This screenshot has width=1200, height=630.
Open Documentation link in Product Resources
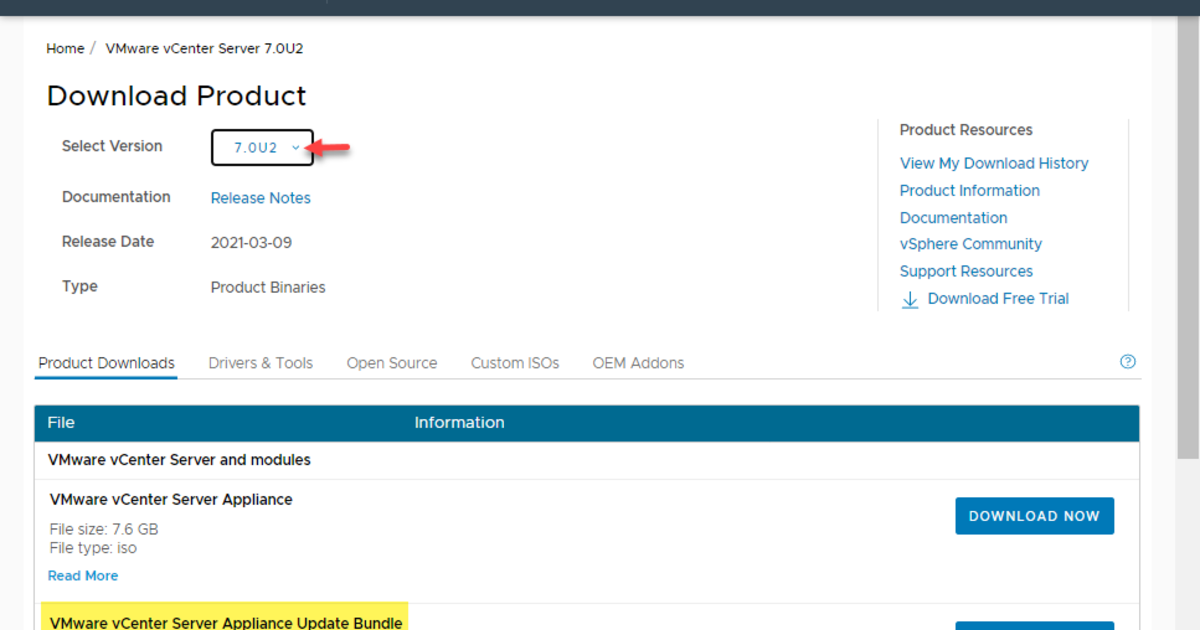[953, 217]
